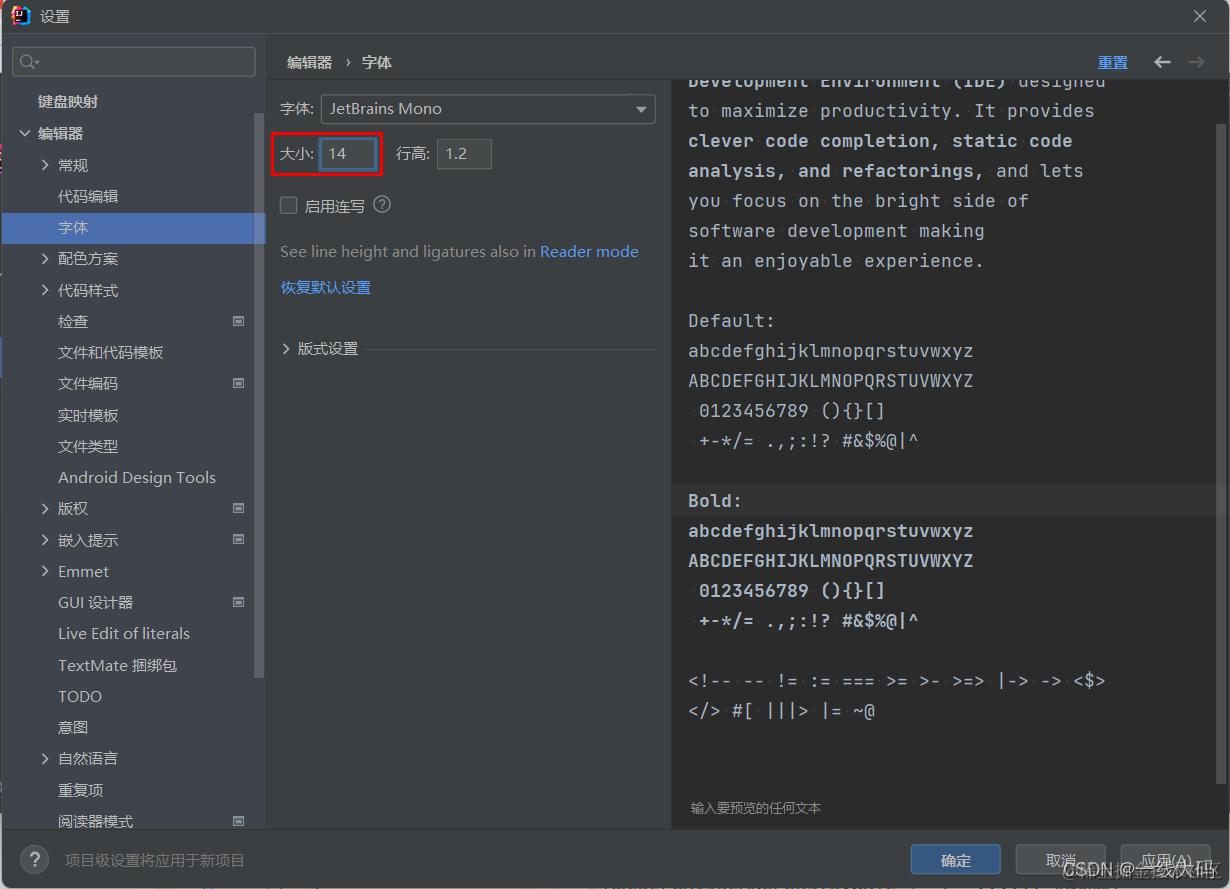Focus the settings search field
Screen dimensions: 1230x889
[134, 62]
